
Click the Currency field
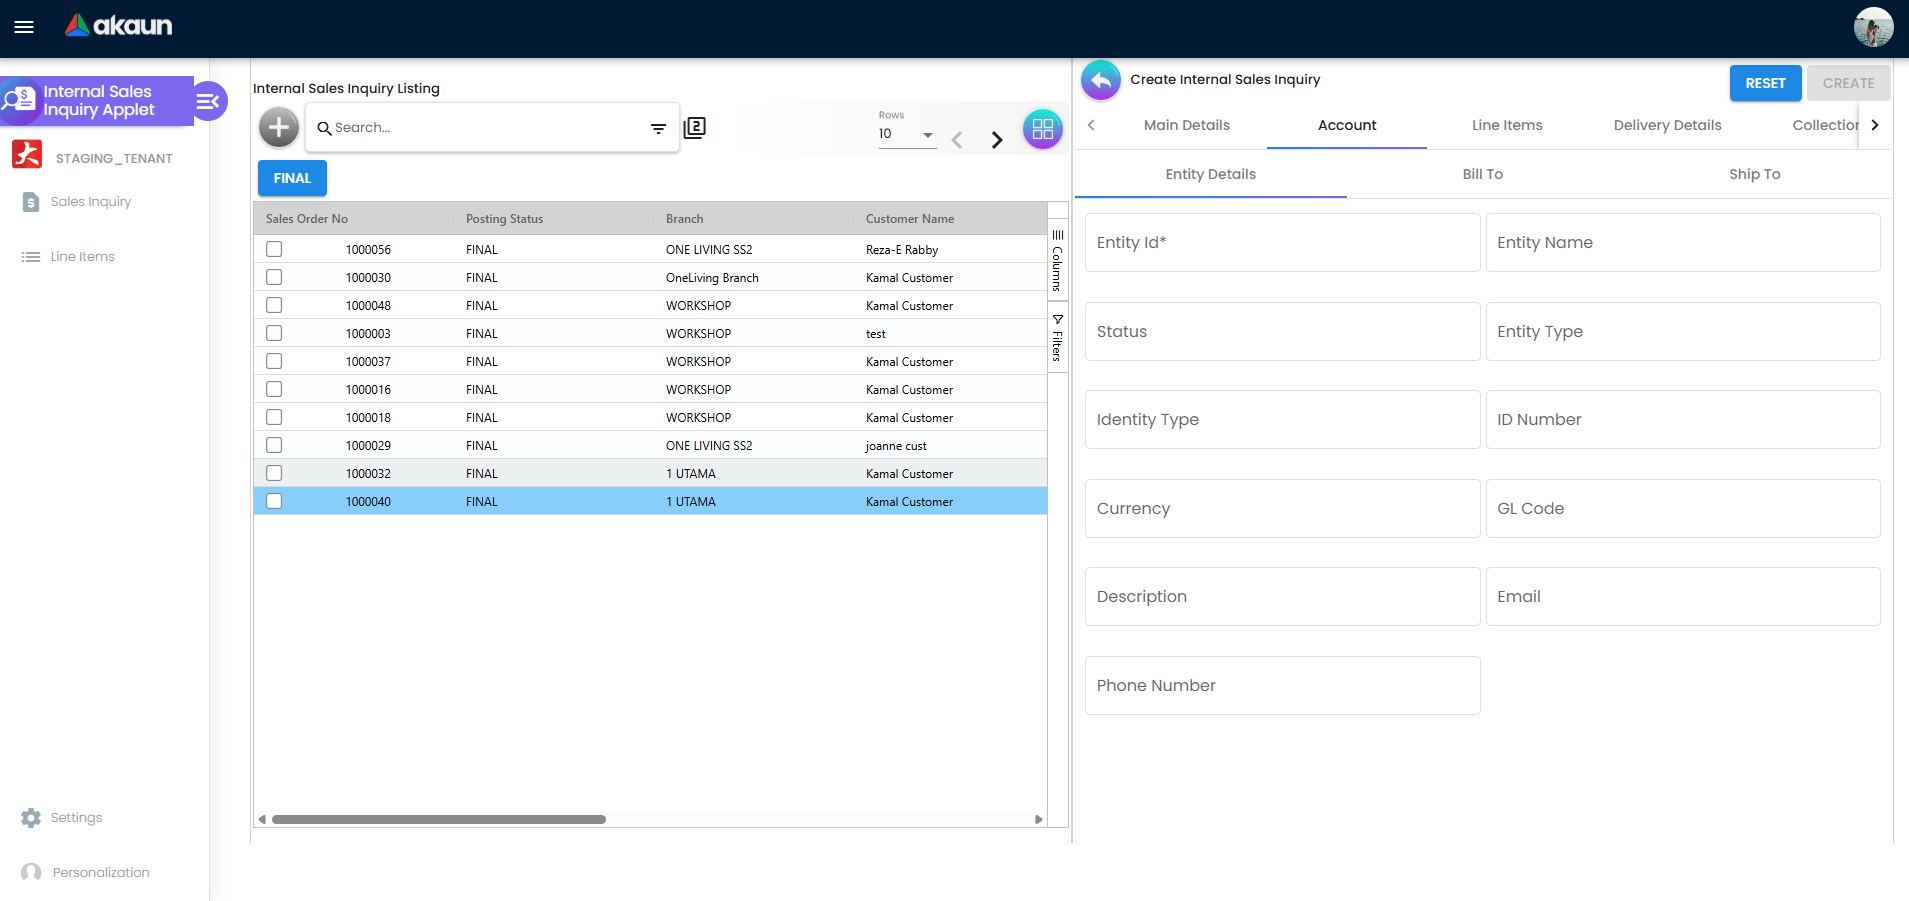tap(1282, 508)
